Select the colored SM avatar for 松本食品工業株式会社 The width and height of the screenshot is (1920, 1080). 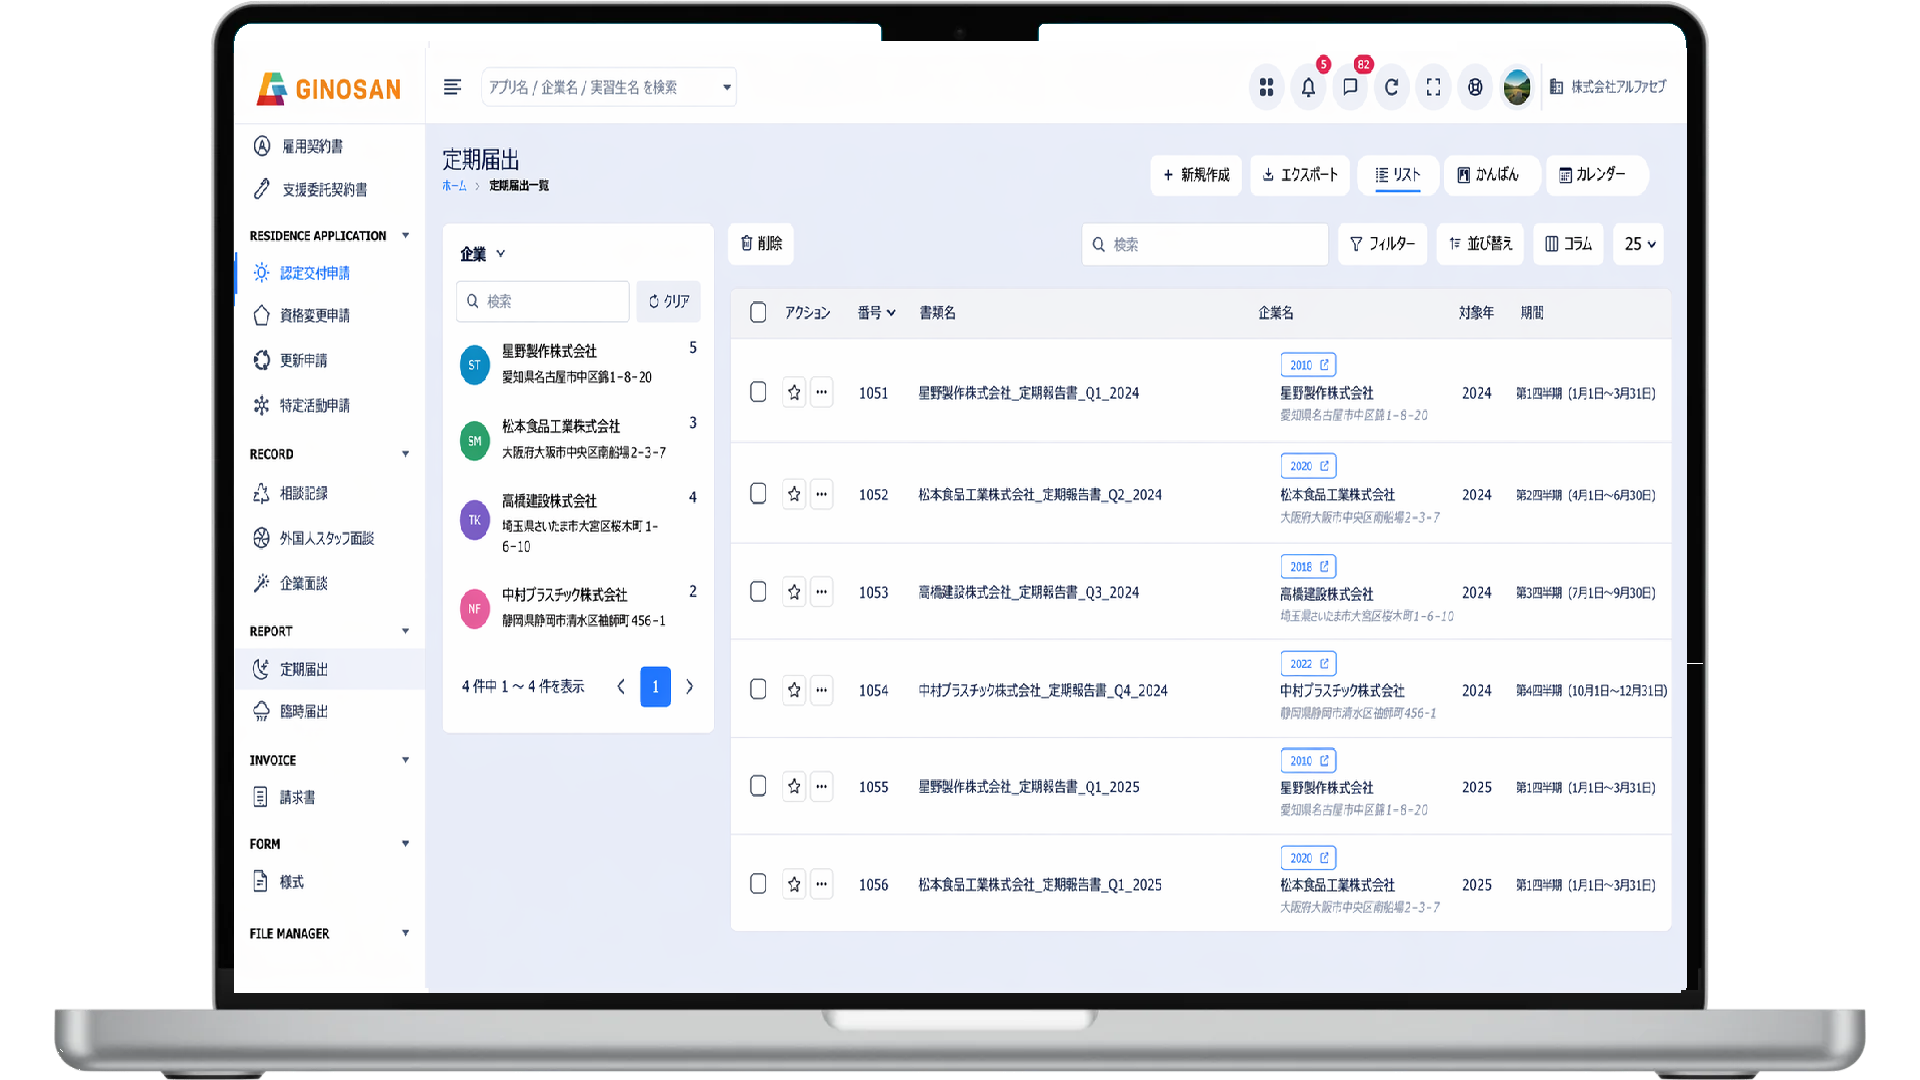point(473,440)
